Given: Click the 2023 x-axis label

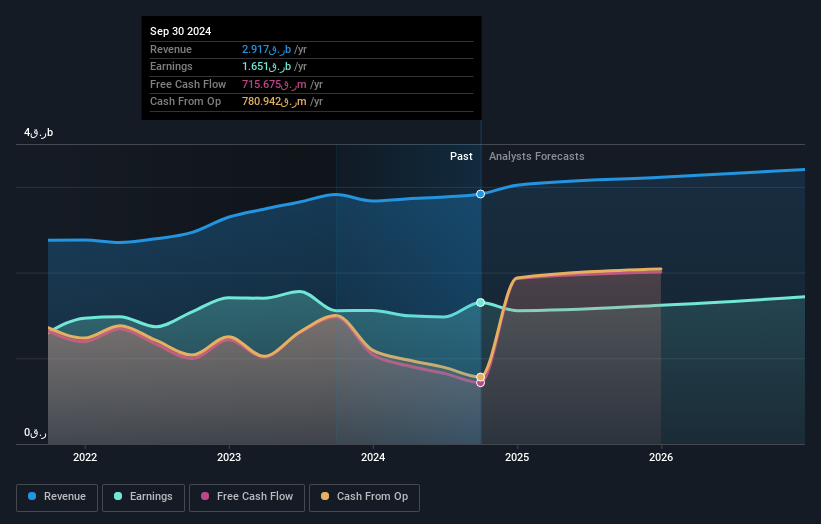Looking at the screenshot, I should 229,457.
